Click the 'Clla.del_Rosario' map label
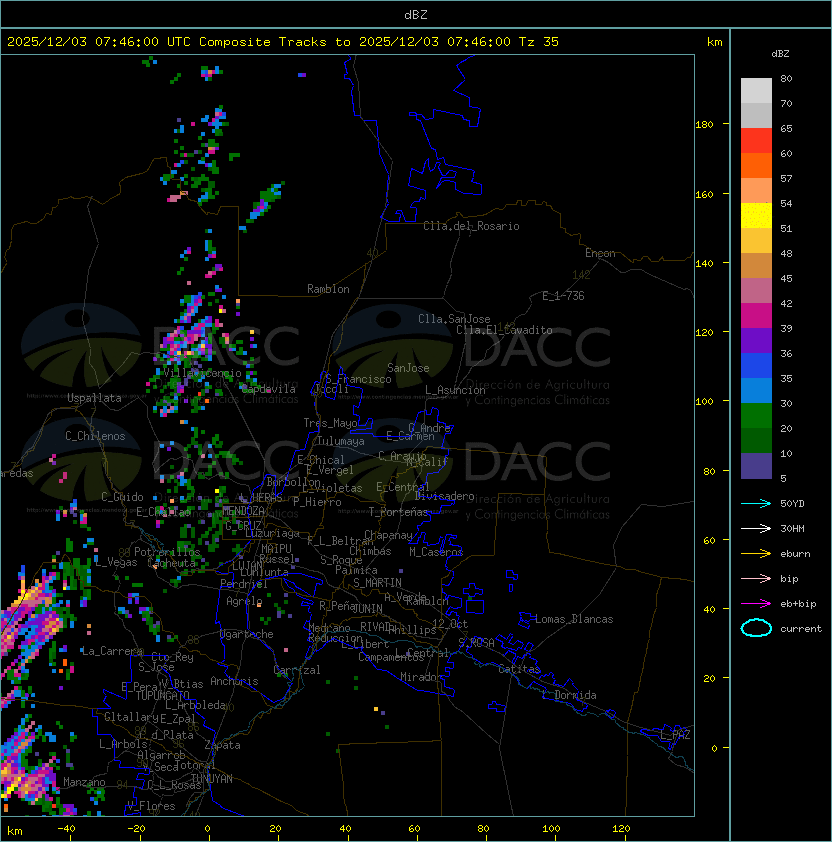Viewport: 832px width, 842px height. click(x=471, y=226)
